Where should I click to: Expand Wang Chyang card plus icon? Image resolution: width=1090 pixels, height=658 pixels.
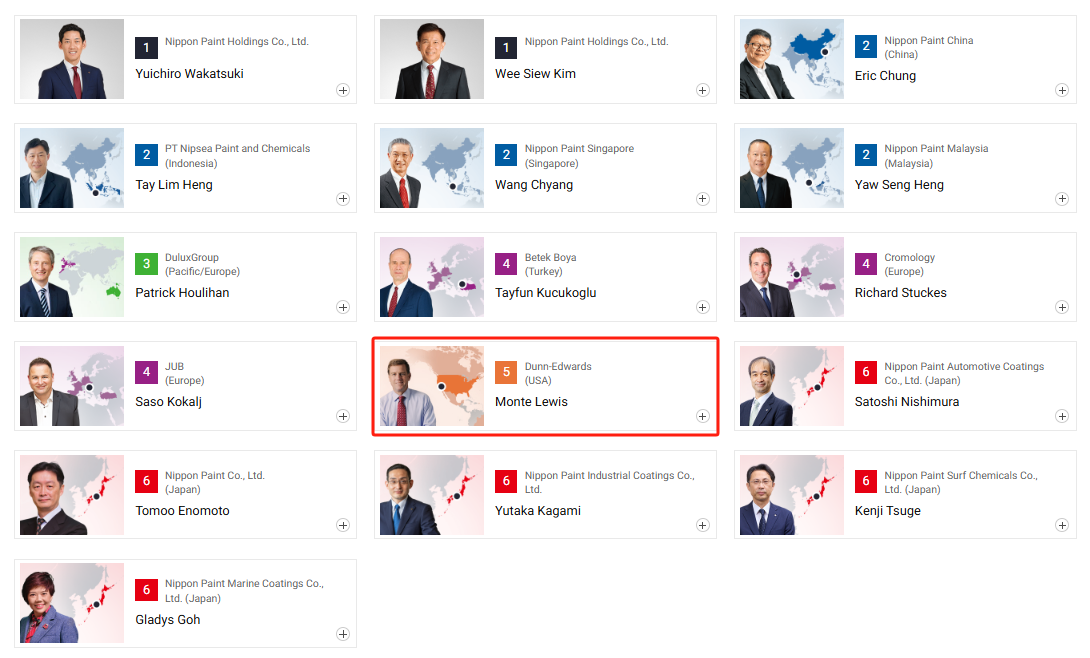tap(703, 199)
